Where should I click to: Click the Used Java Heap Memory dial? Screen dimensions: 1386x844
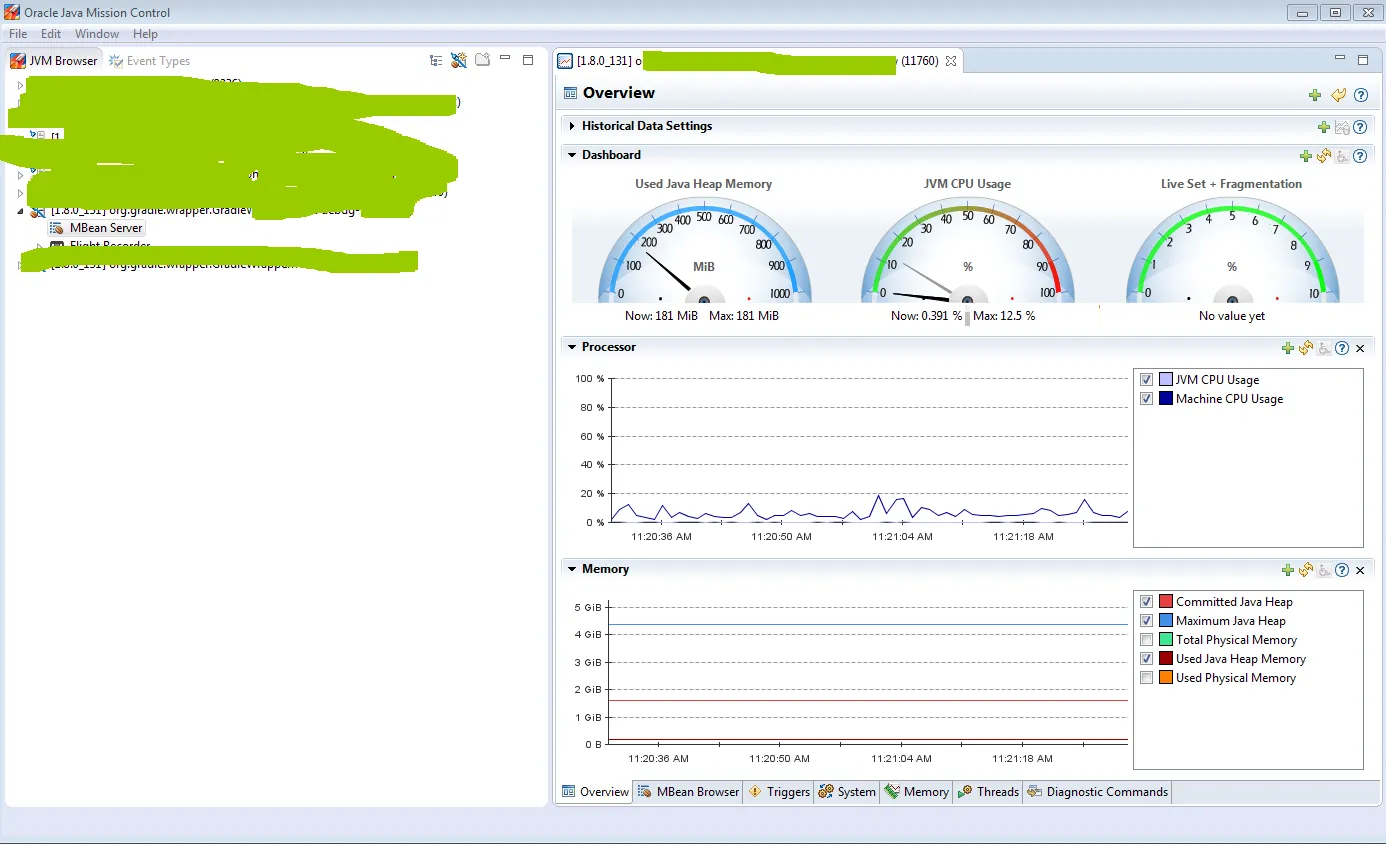coord(704,250)
